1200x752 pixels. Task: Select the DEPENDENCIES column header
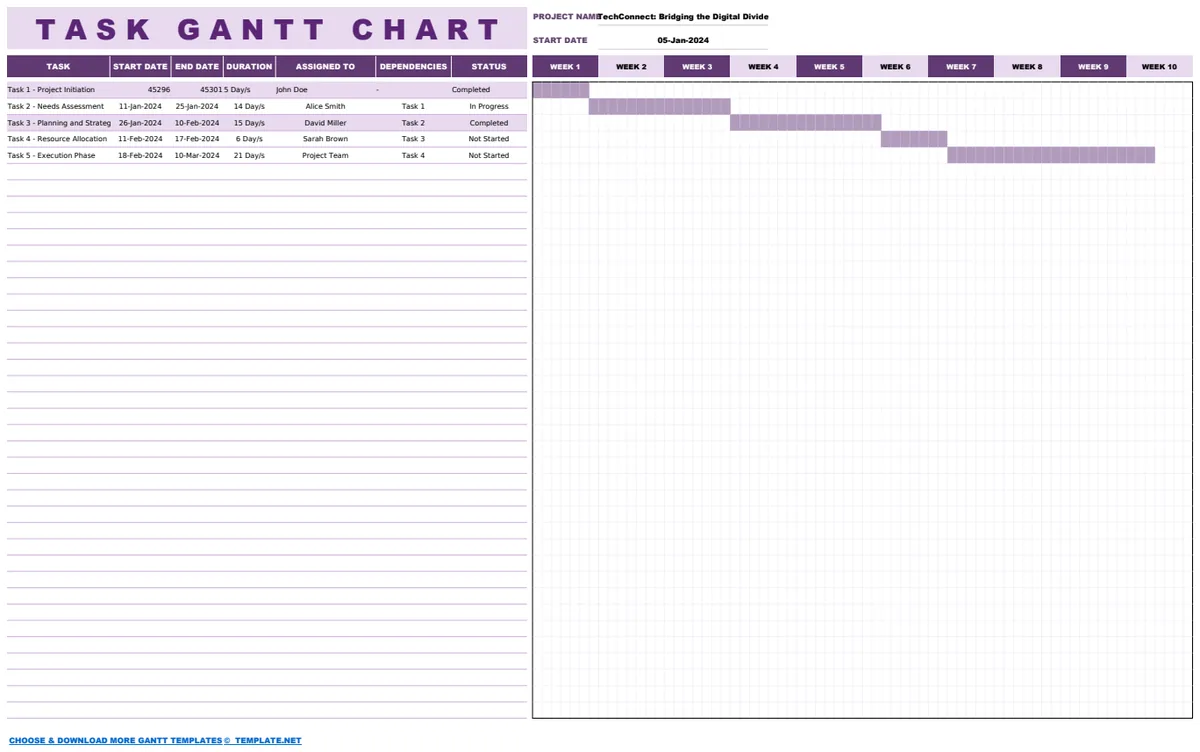coord(413,67)
